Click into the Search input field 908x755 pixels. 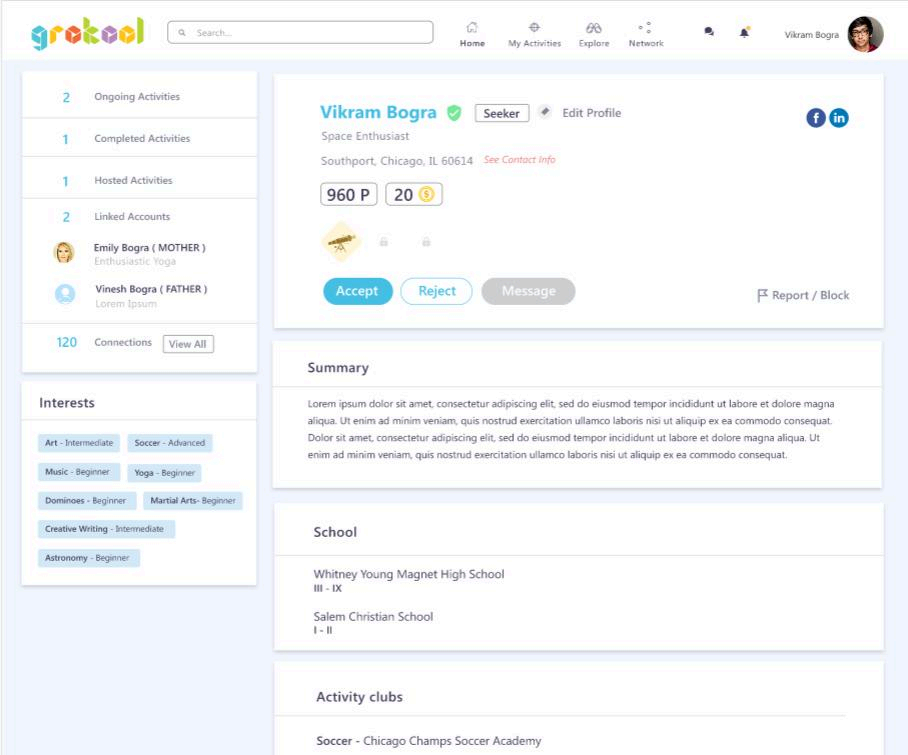point(300,33)
